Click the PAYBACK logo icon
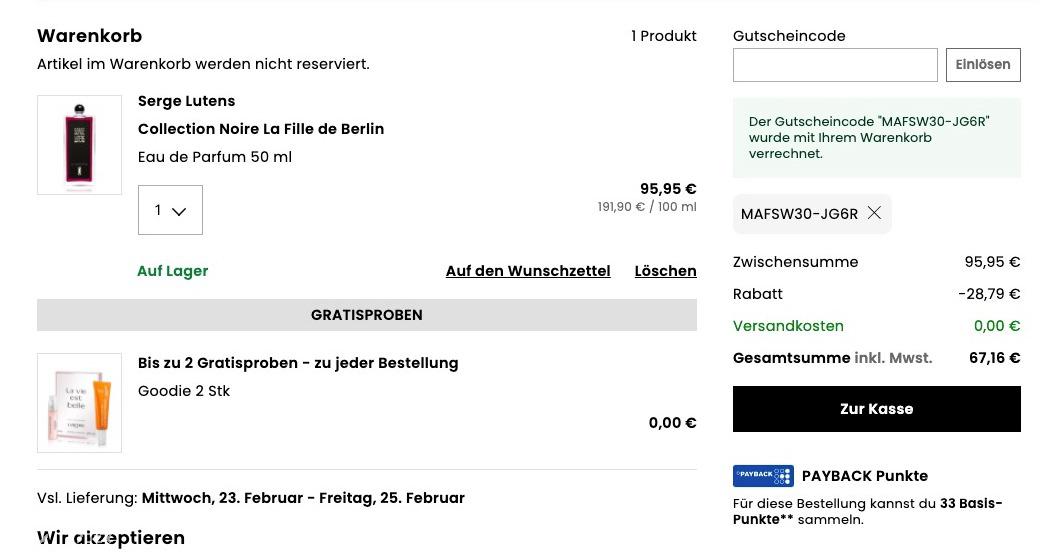Image resolution: width=1043 pixels, height=557 pixels. 763,476
